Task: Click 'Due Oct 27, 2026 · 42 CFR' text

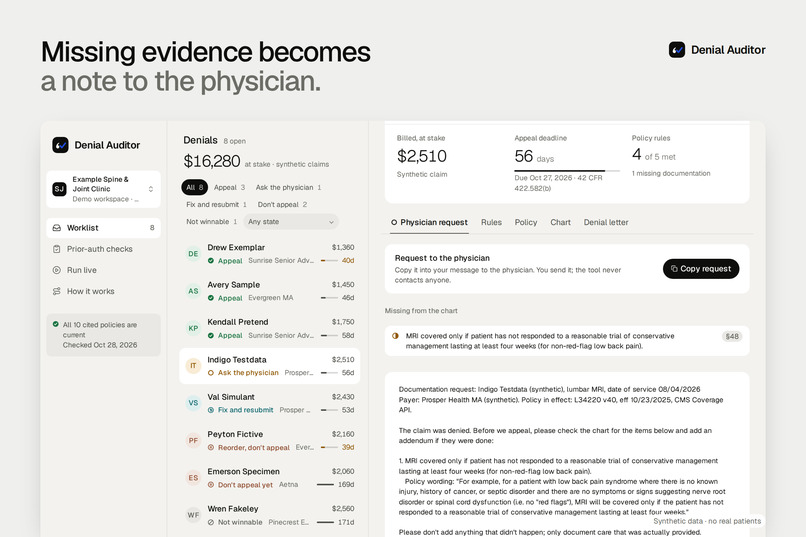Action: pyautogui.click(x=558, y=178)
